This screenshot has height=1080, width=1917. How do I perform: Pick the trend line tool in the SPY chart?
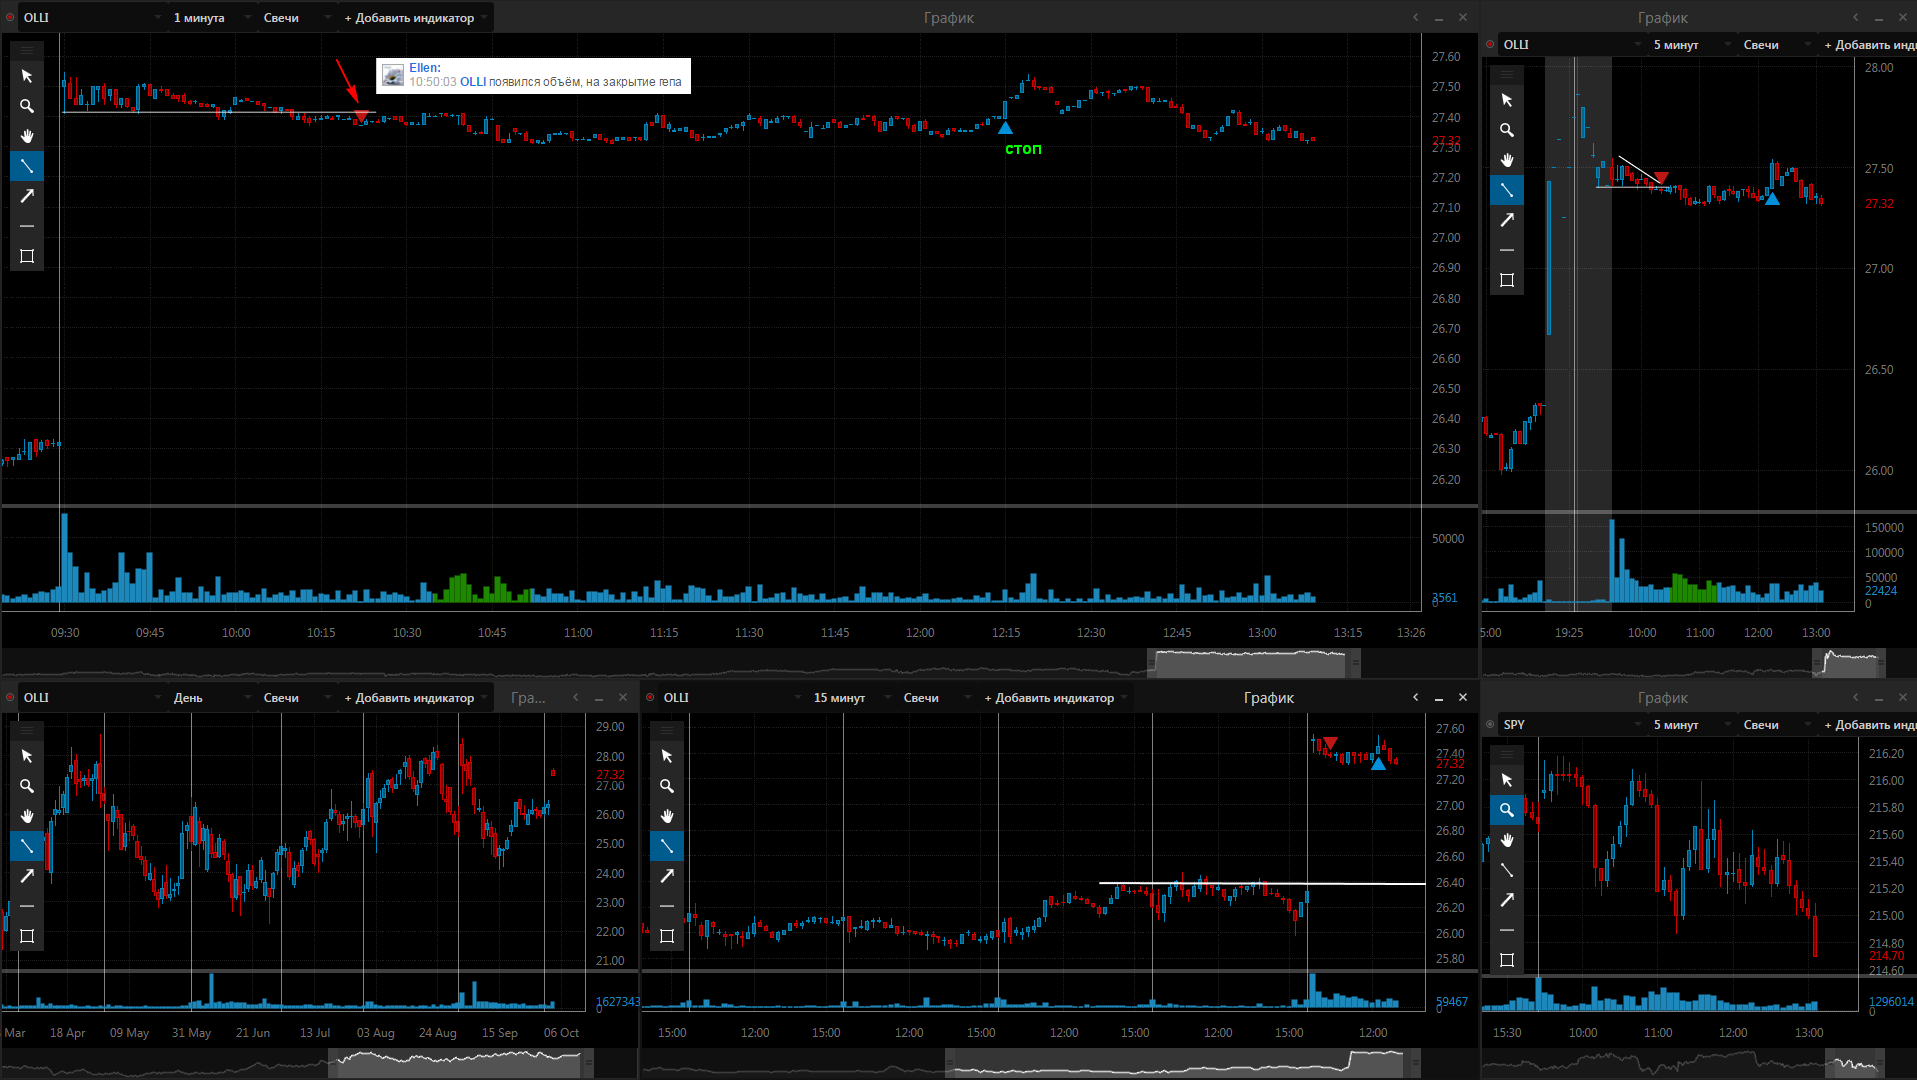tap(1507, 870)
